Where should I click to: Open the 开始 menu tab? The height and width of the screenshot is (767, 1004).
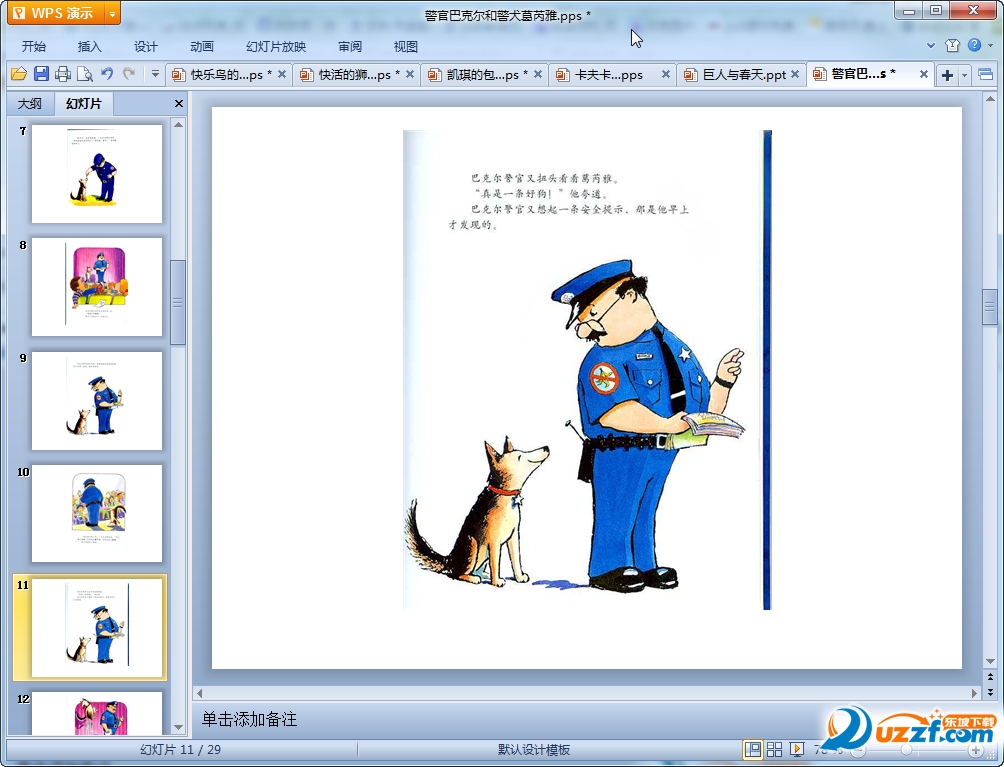(x=34, y=46)
